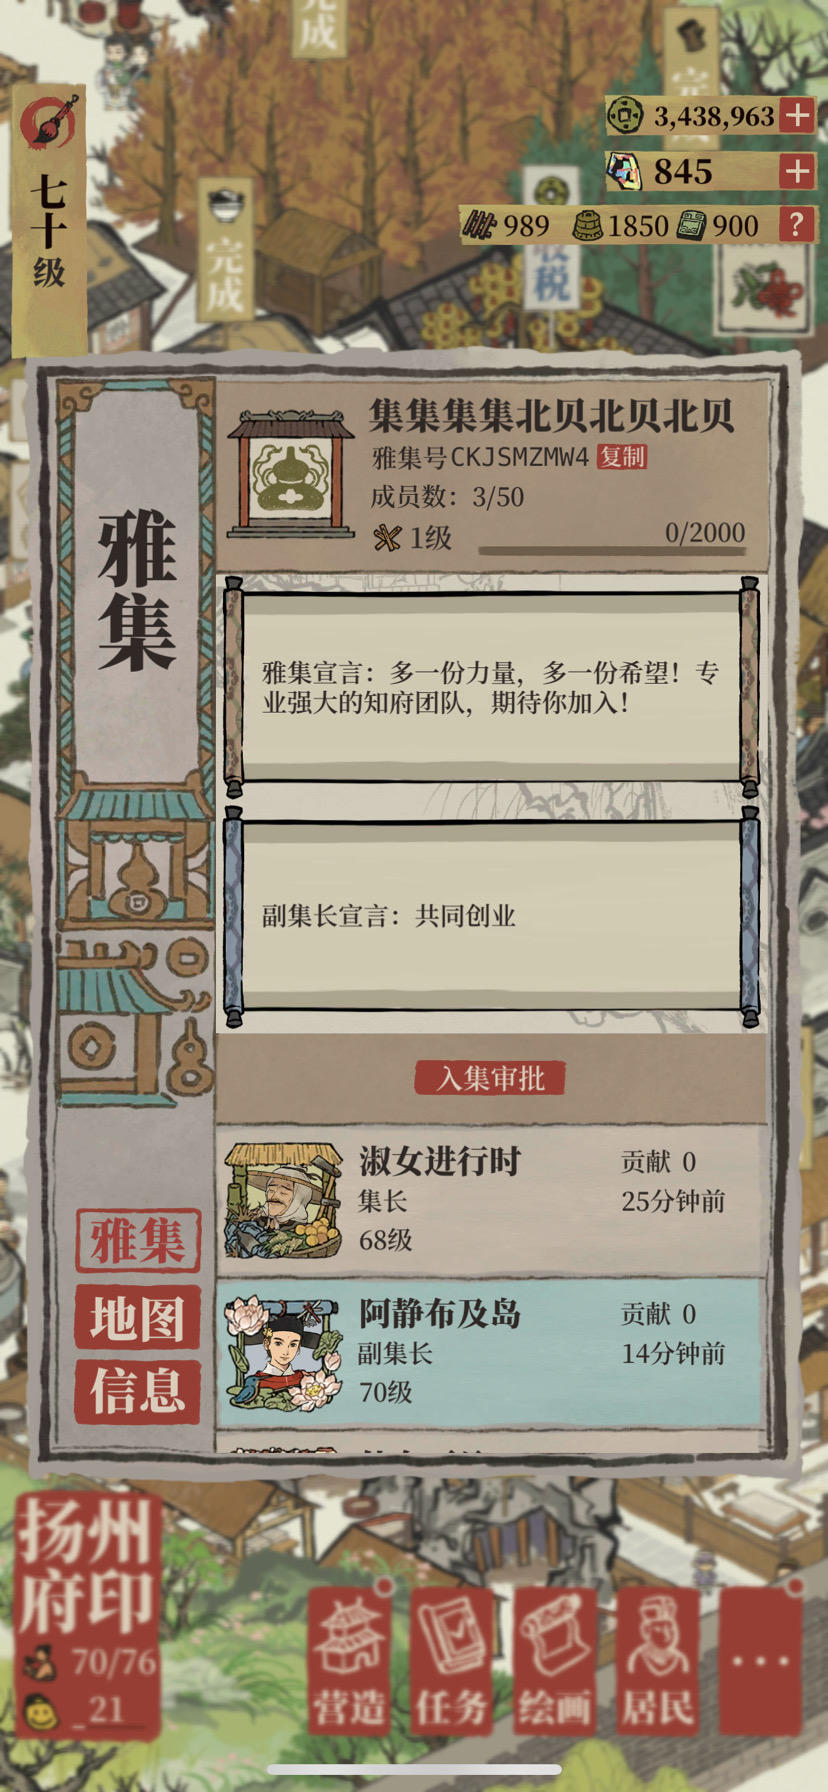This screenshot has width=828, height=1792.
Task: Collect the 完成 banner with the bowl icon
Action: (x=226, y=250)
